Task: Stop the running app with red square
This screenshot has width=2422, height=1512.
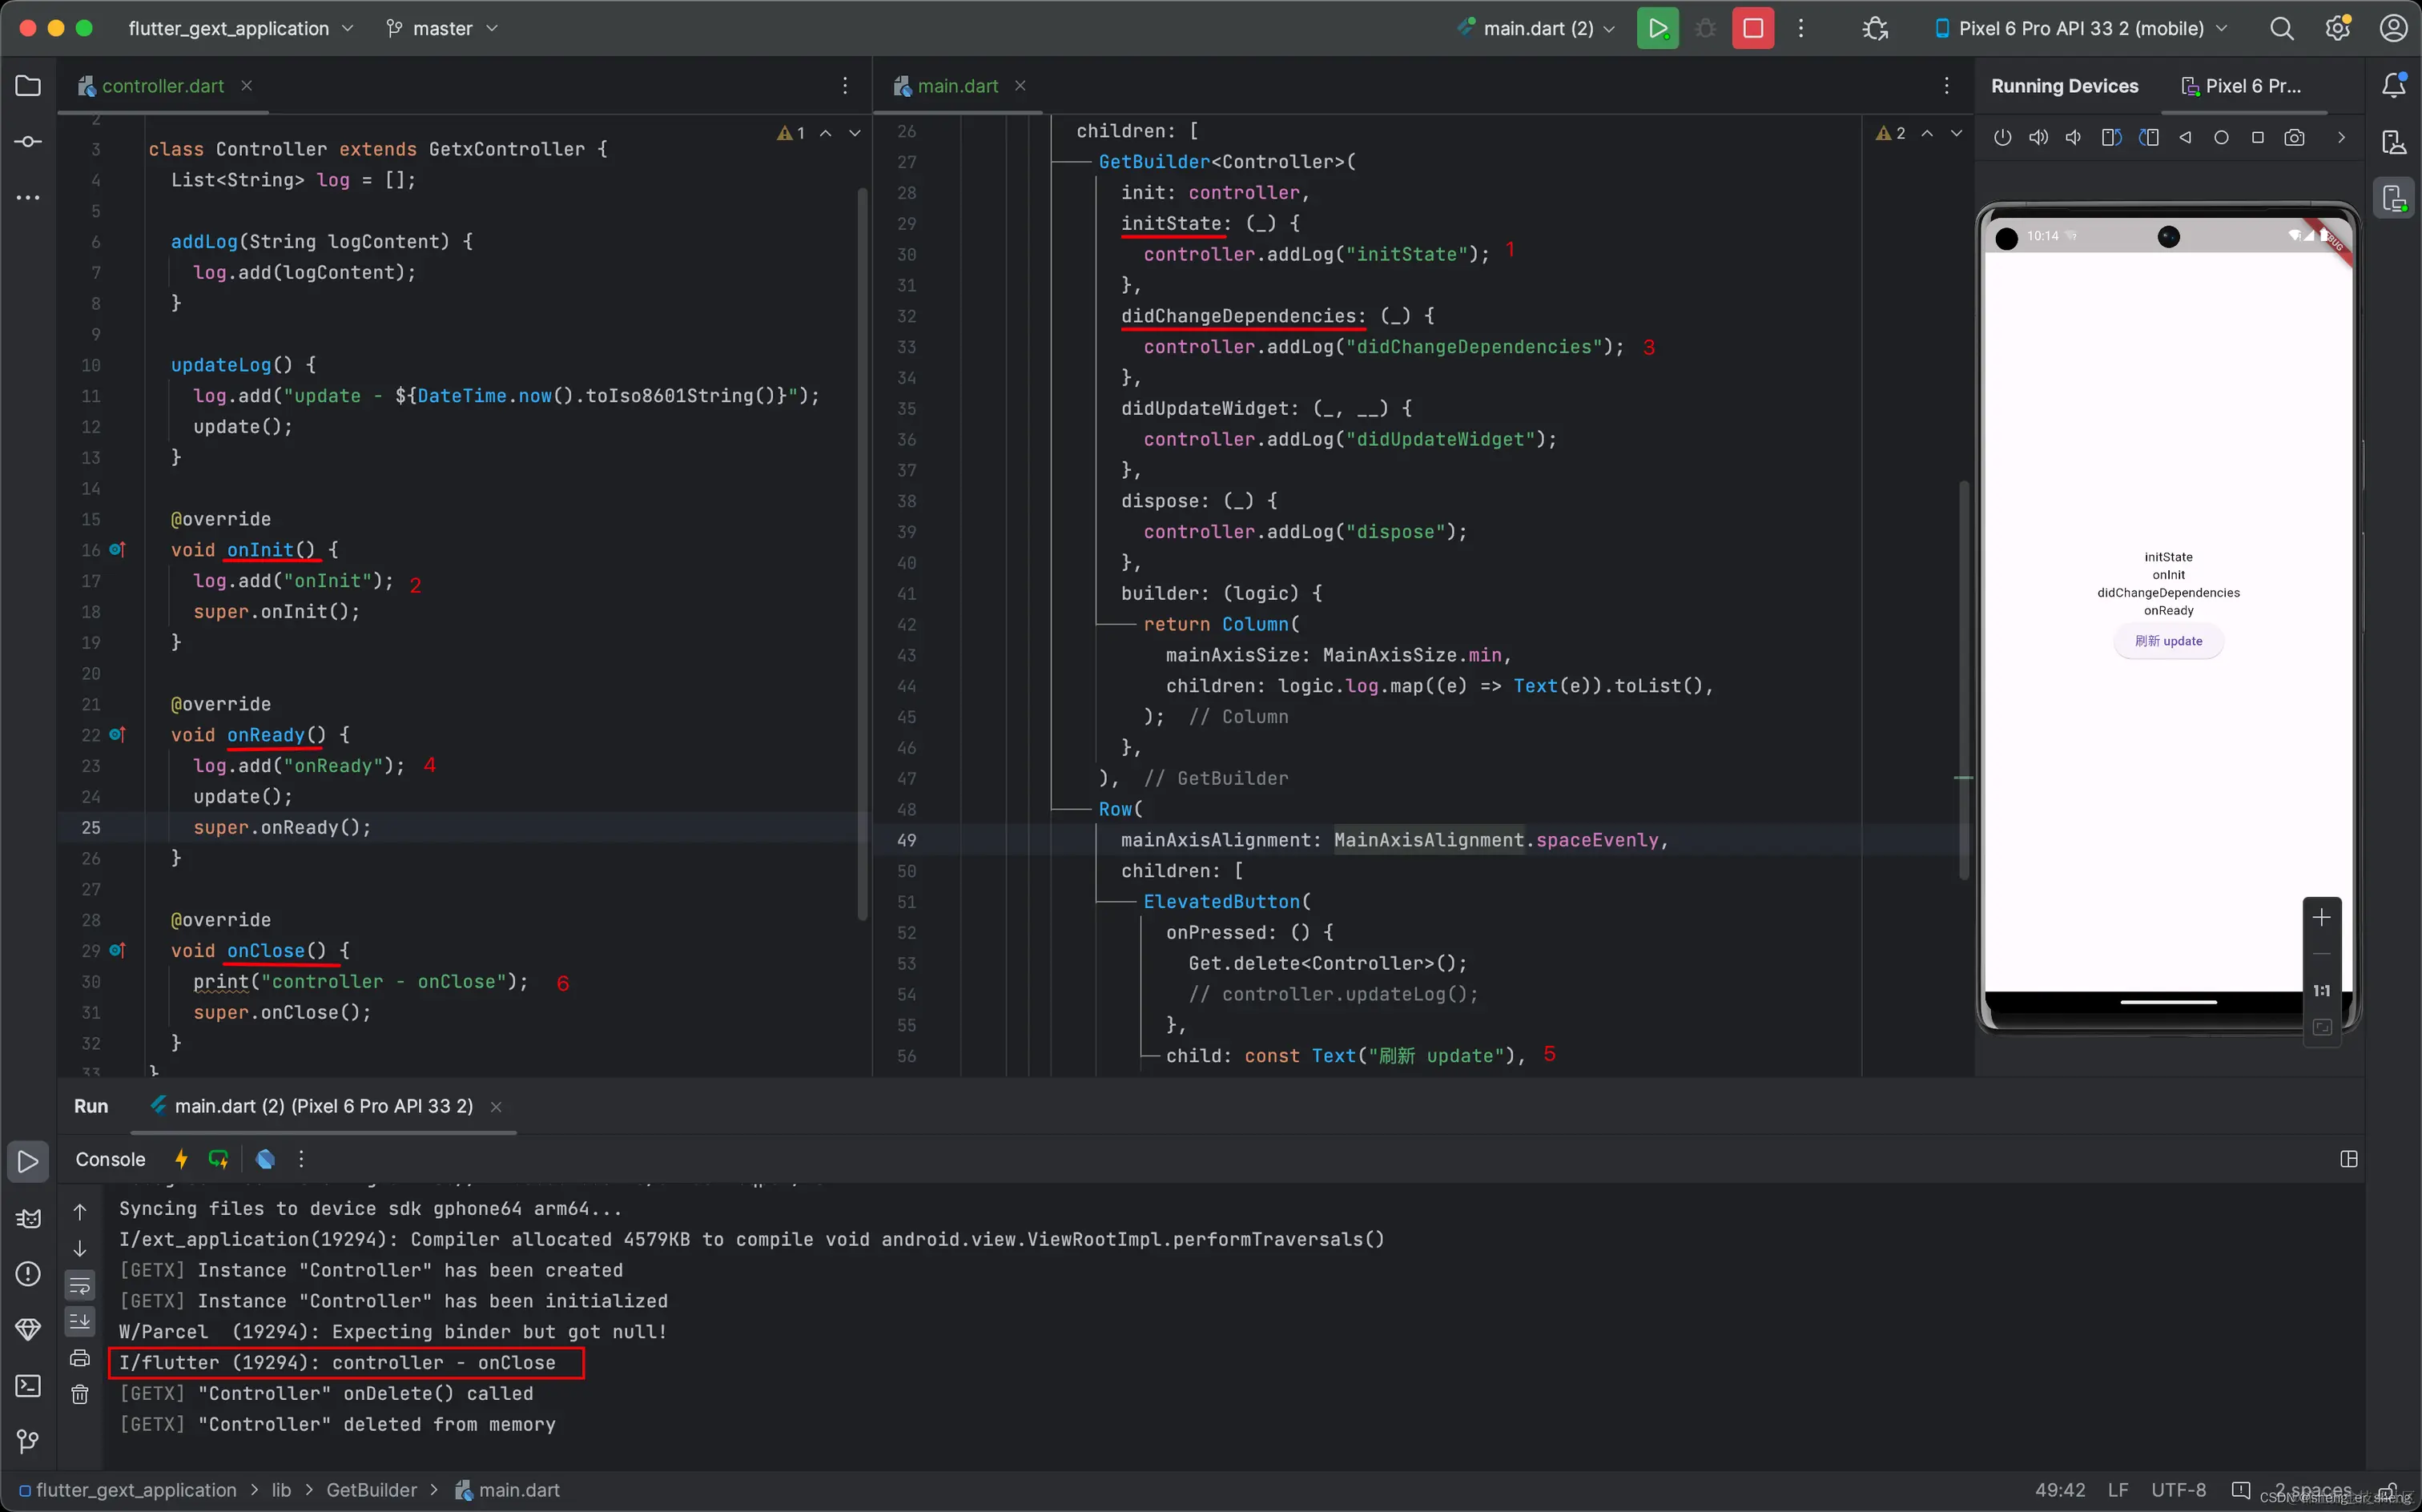Action: 1752,28
